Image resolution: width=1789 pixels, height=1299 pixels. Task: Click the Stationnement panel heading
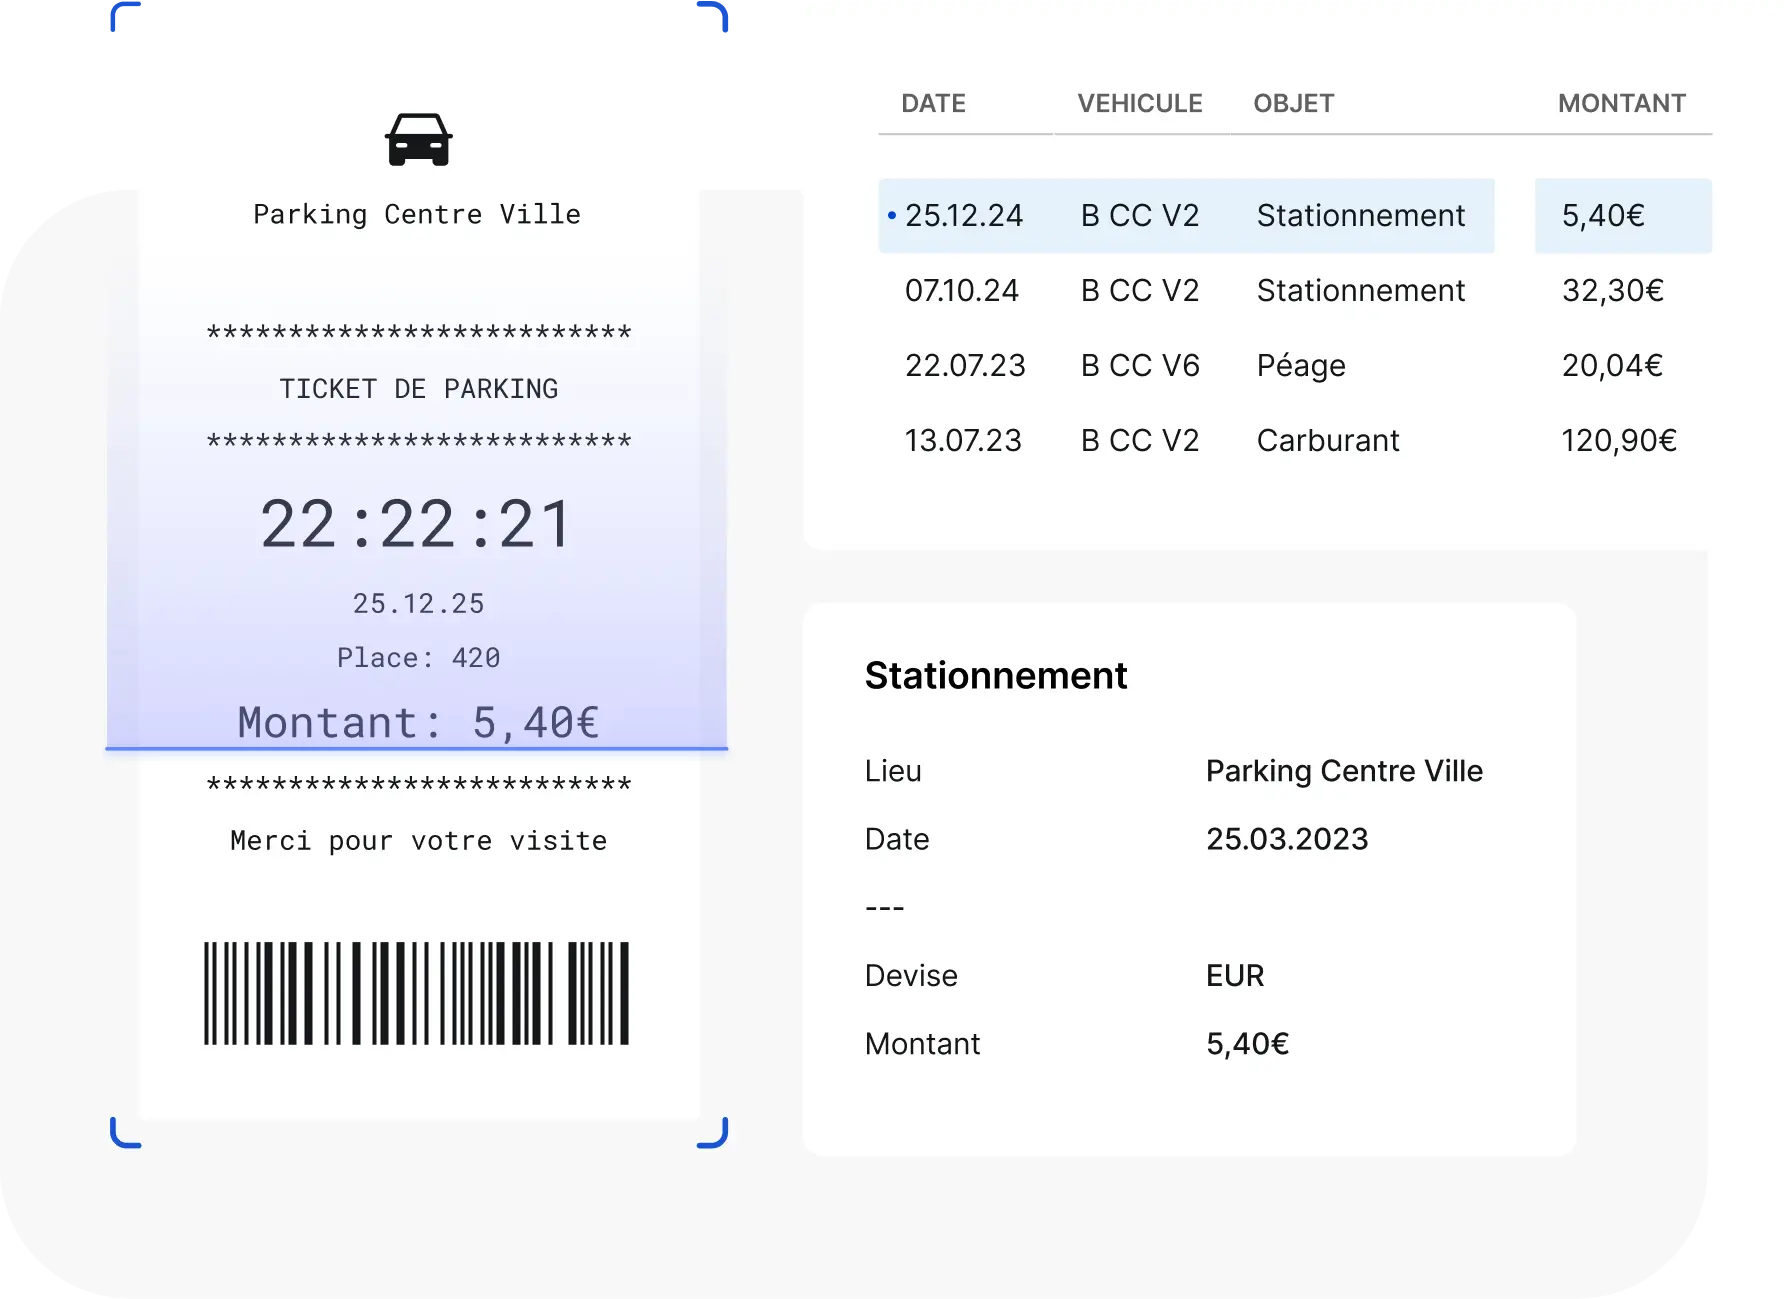pos(996,676)
